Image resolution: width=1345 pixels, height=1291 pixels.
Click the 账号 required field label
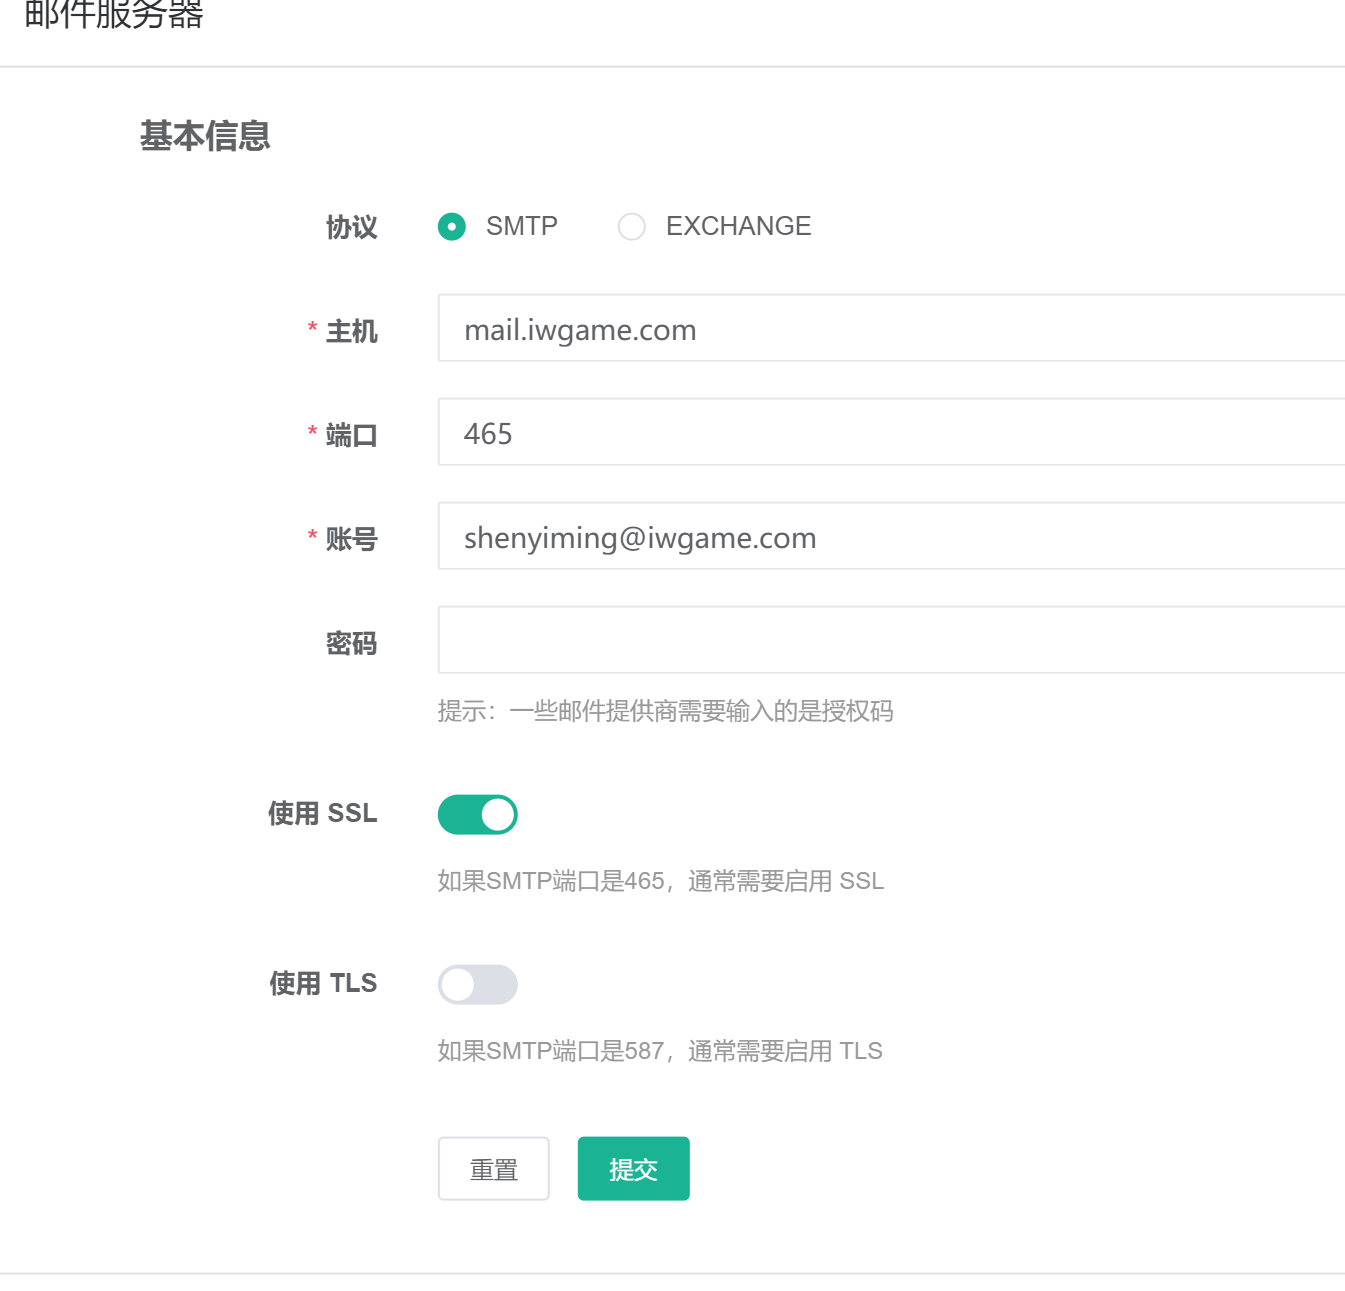click(x=352, y=539)
